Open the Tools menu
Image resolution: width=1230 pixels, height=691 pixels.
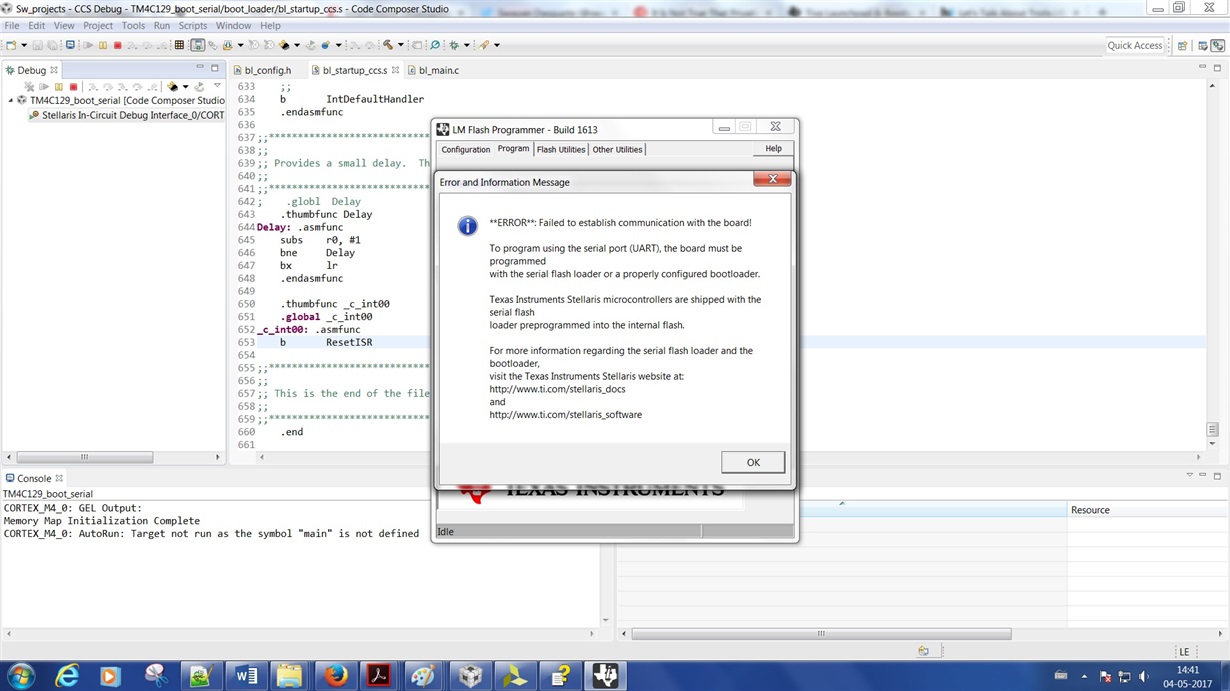click(133, 25)
